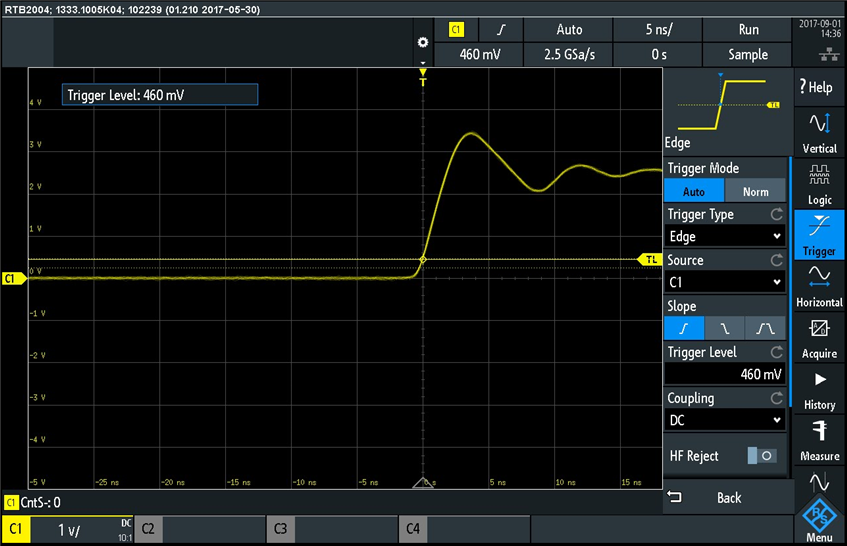Select Norm trigger mode
This screenshot has width=847, height=546.
[x=755, y=192]
